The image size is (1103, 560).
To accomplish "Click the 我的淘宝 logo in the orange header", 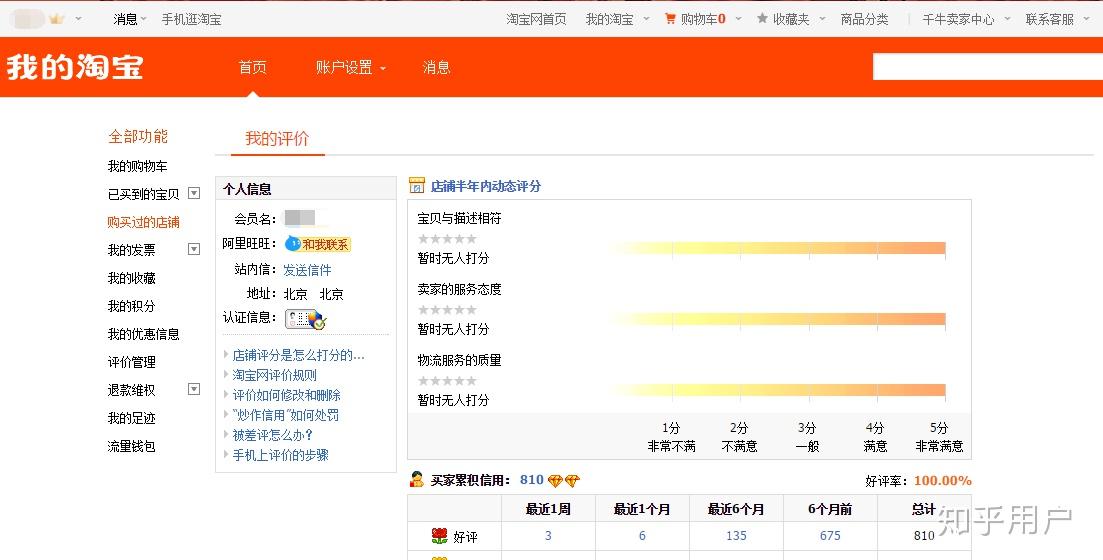I will click(x=75, y=68).
